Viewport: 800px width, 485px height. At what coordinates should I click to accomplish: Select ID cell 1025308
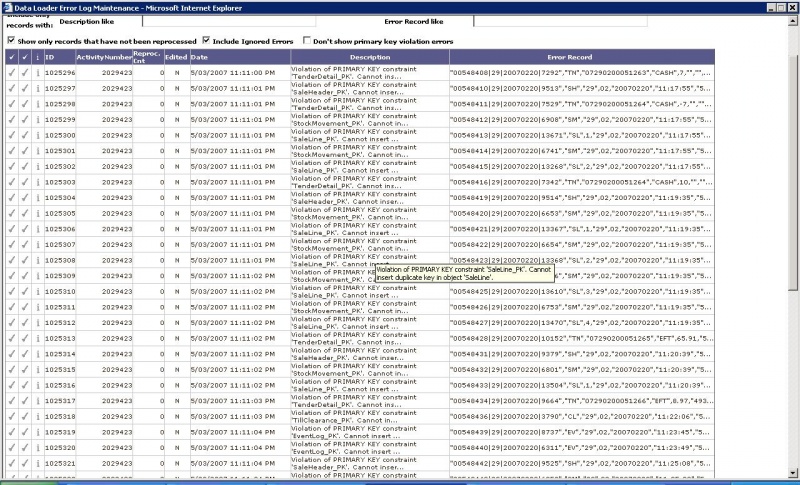60,260
